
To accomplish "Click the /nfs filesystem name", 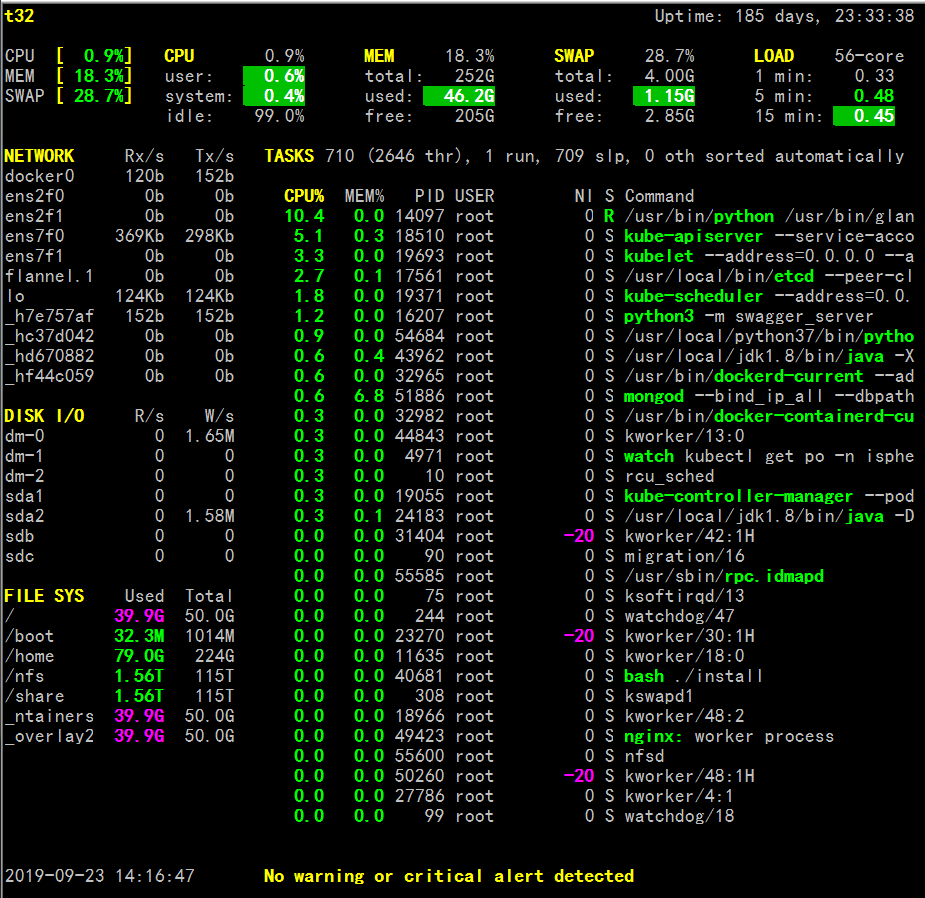I will tap(25, 676).
